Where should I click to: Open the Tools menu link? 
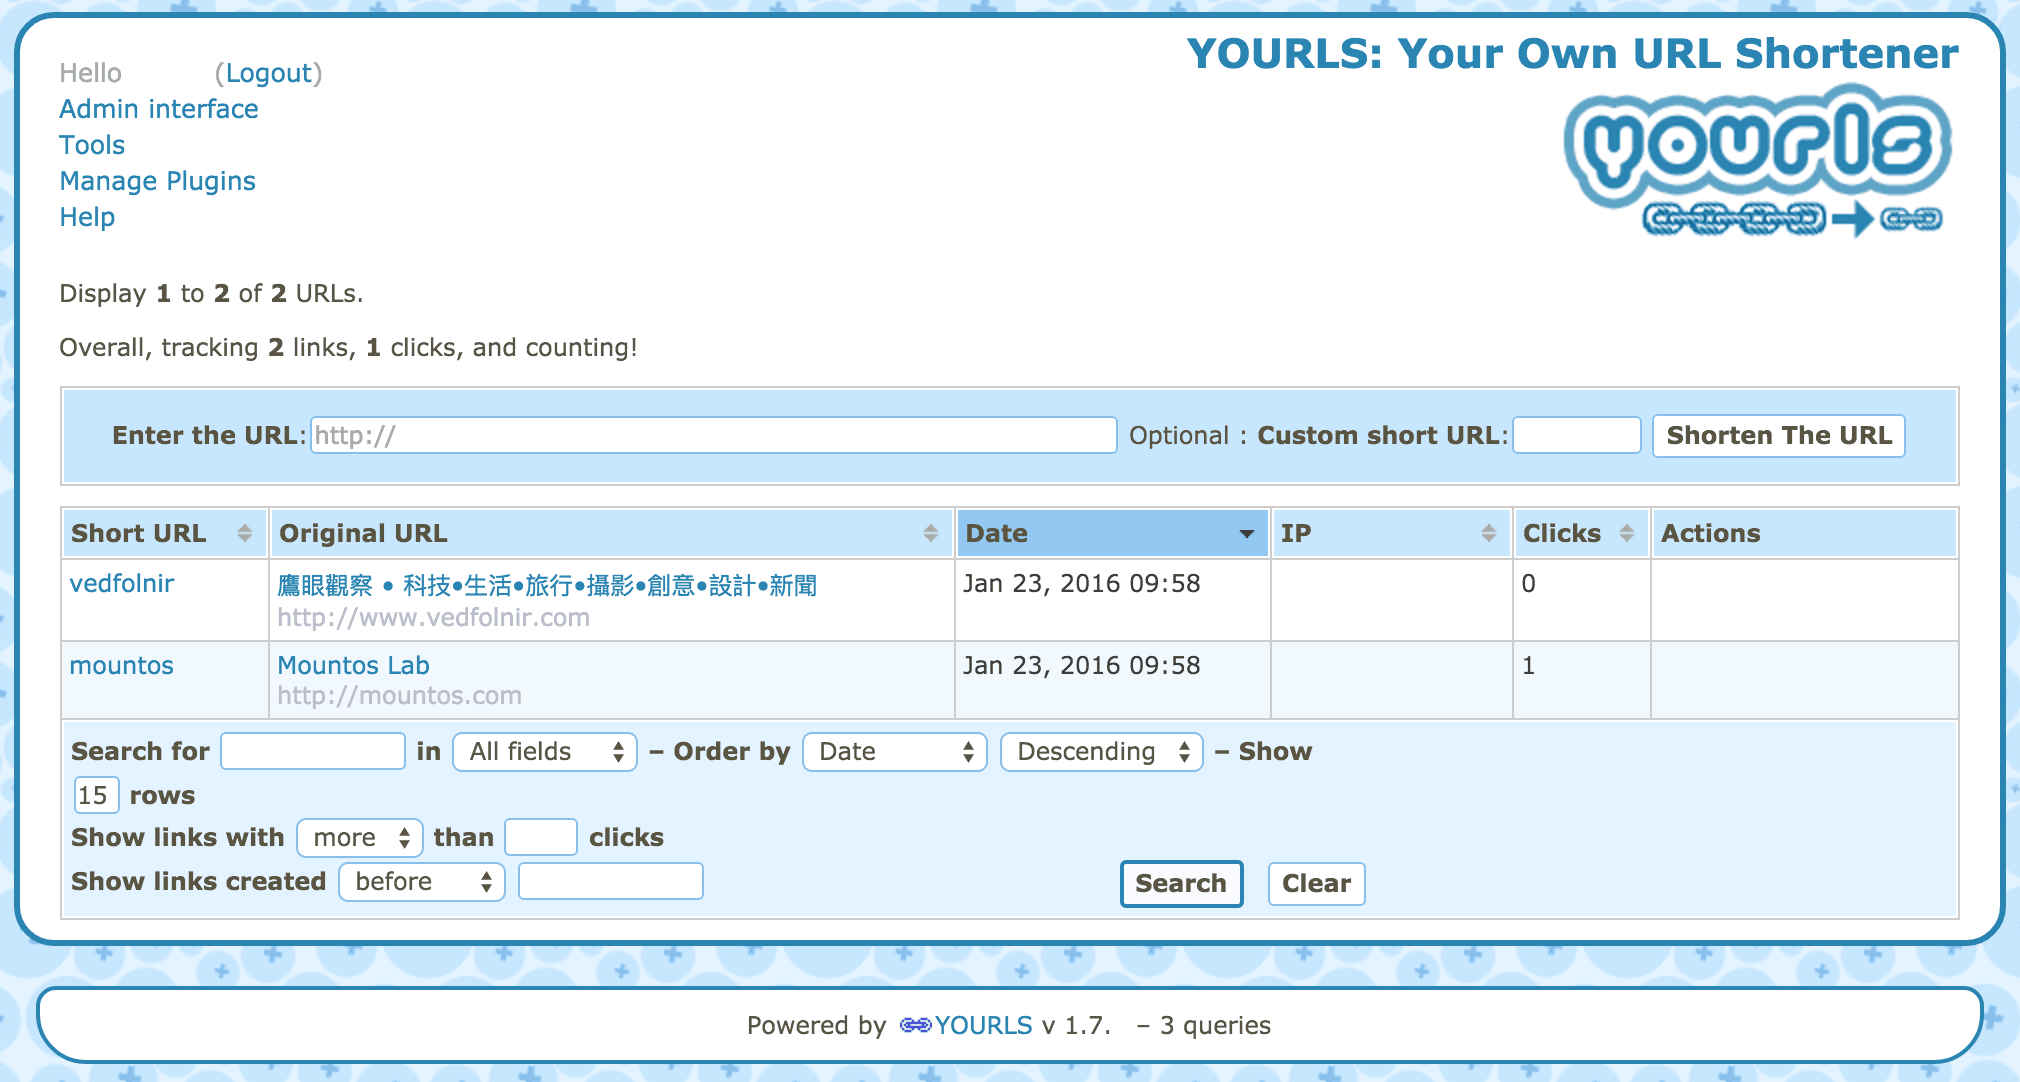92,145
